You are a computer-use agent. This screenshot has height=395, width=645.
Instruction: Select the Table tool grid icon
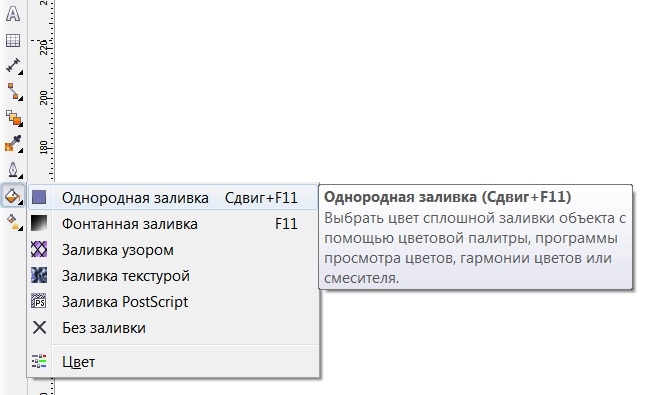(x=13, y=40)
